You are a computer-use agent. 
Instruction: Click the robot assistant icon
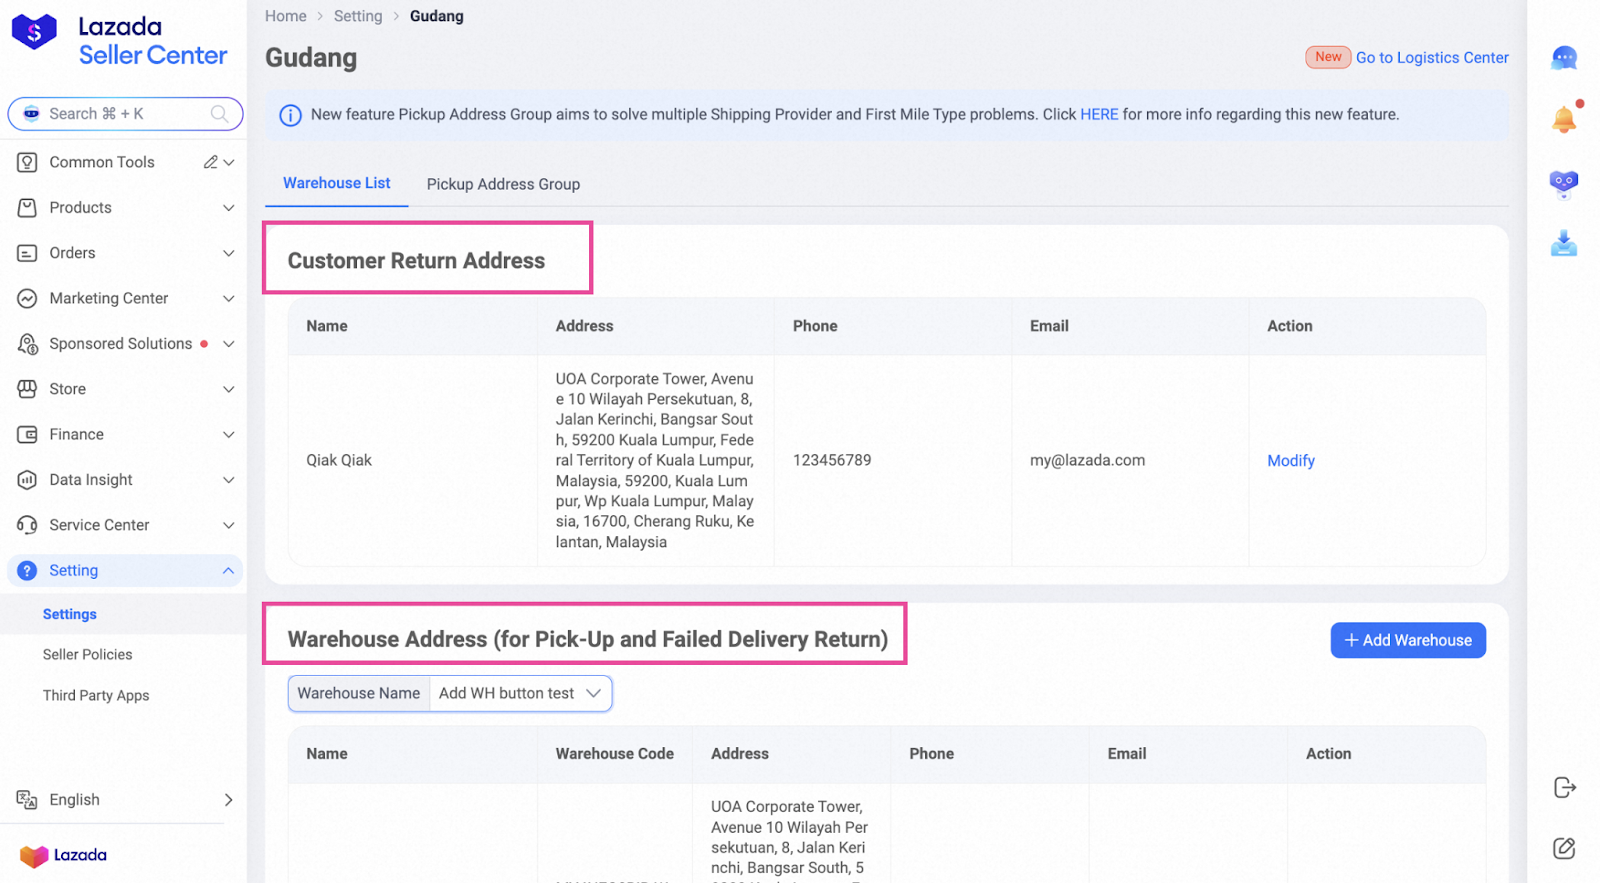pos(1564,183)
